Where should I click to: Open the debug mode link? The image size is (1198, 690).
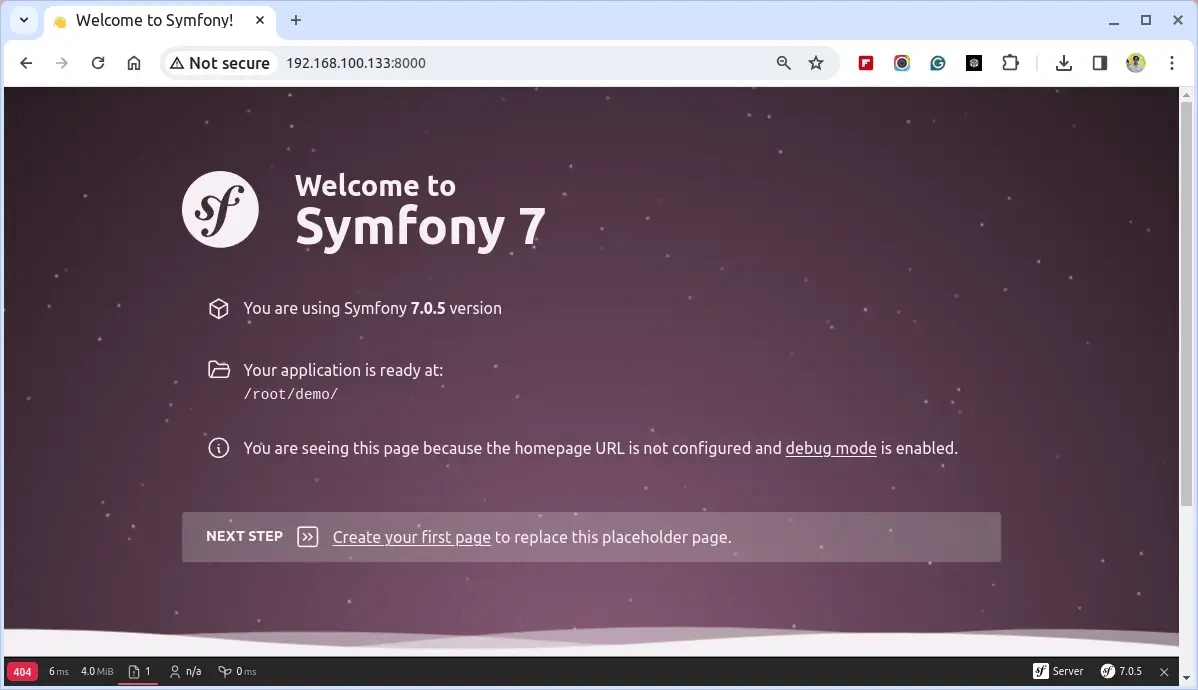coord(831,448)
